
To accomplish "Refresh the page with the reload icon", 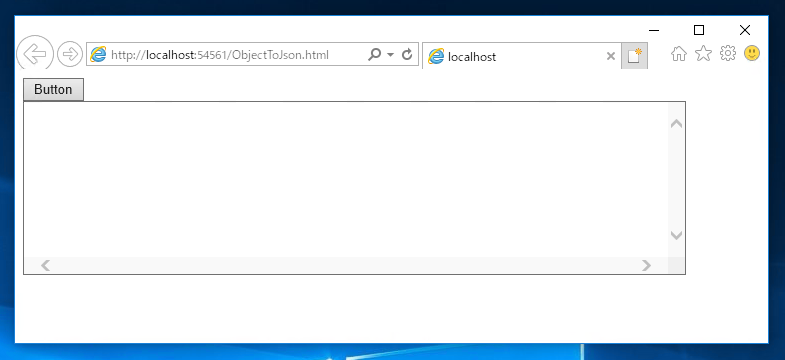I will tap(407, 54).
